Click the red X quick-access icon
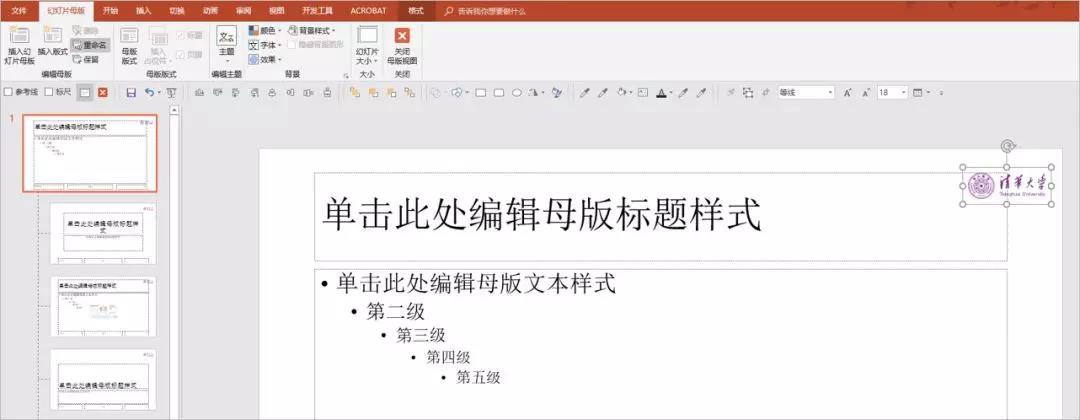Screen dimensions: 1080x420 pos(103,92)
